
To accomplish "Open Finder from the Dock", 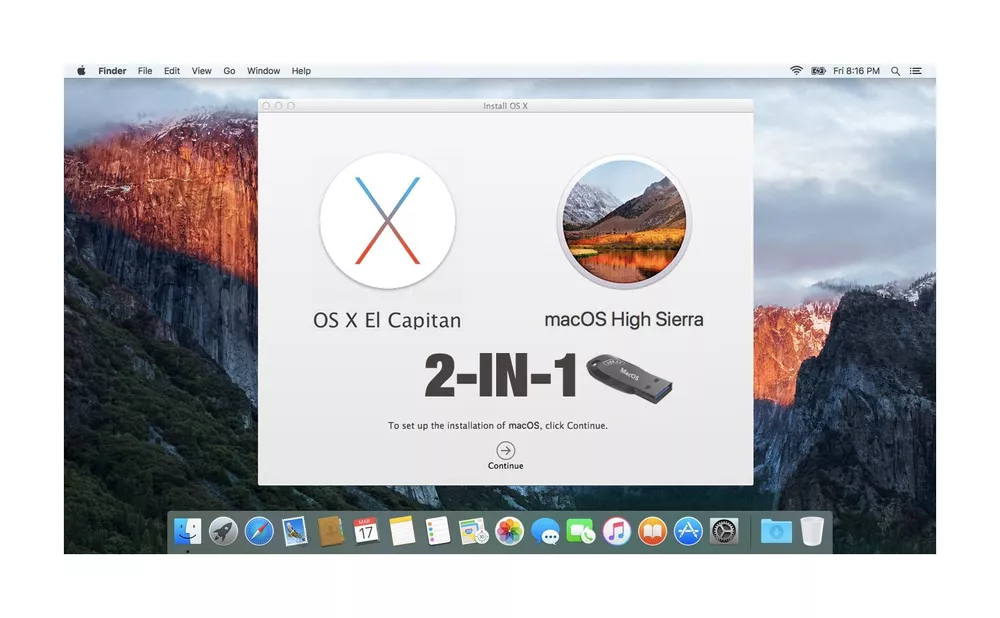I will (x=187, y=531).
